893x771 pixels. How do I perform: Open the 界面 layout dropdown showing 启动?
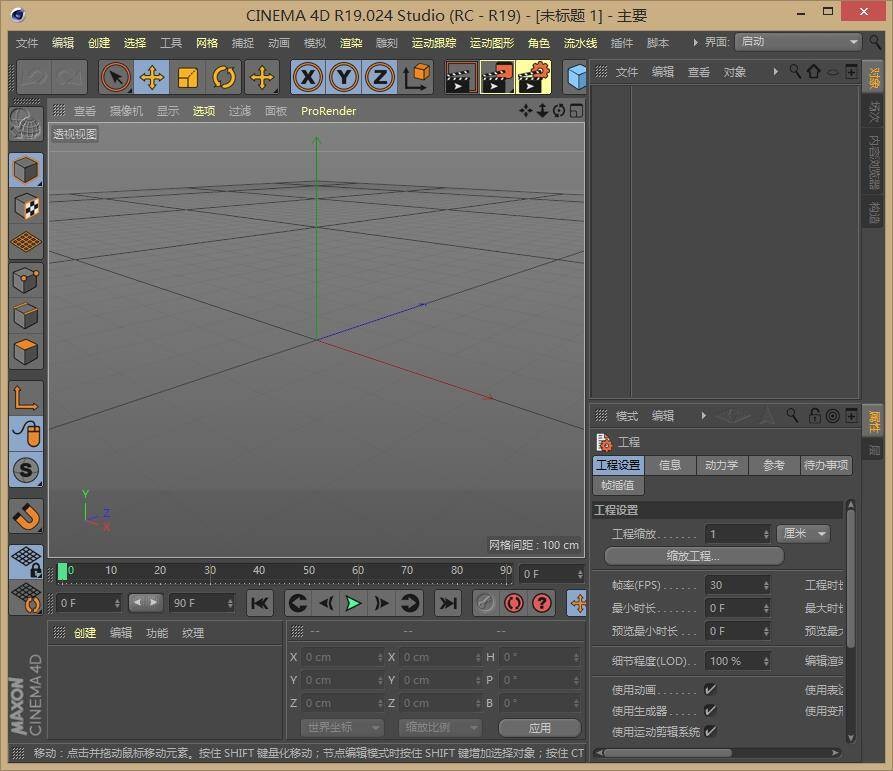click(798, 42)
